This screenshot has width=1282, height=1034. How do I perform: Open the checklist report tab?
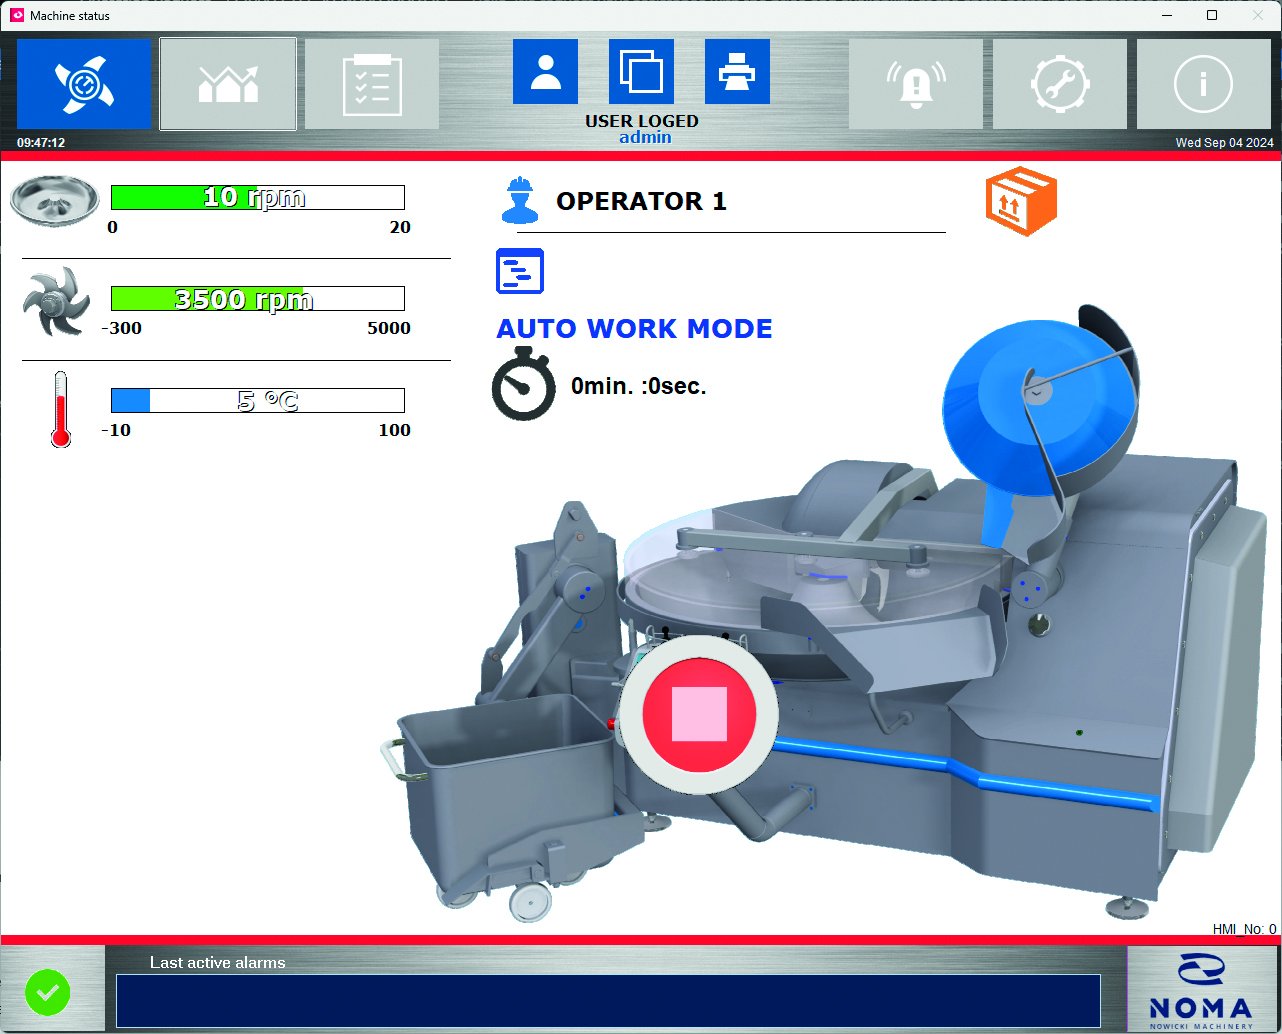point(372,85)
